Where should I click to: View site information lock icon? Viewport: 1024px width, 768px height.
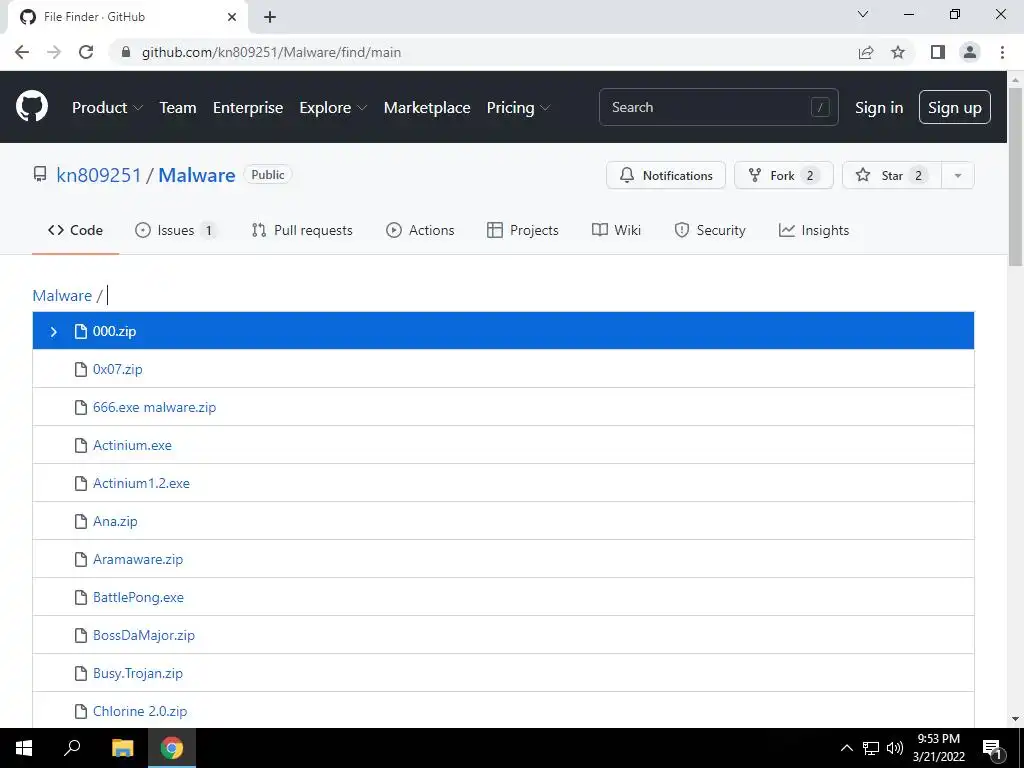tap(126, 52)
